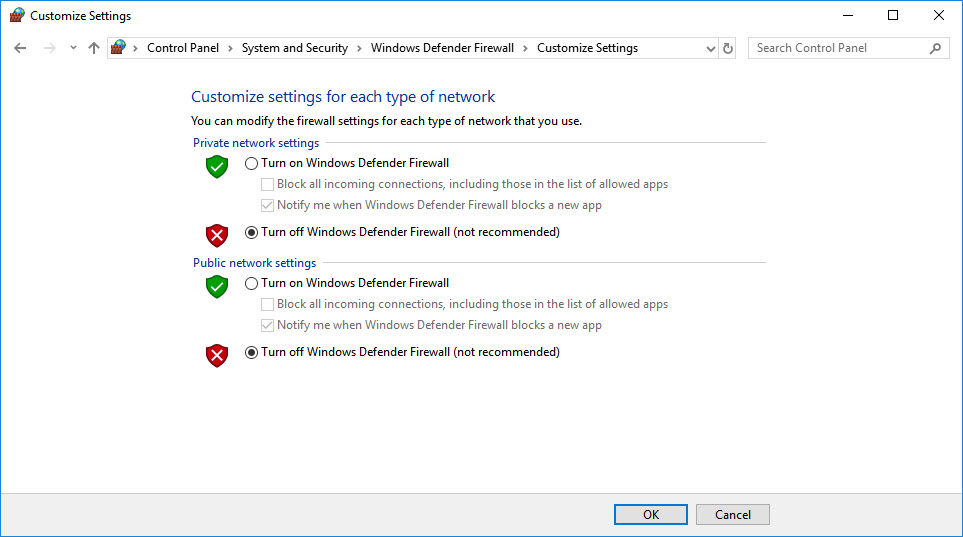Click the Up arrow to parent folder
The image size is (963, 537).
click(x=94, y=48)
